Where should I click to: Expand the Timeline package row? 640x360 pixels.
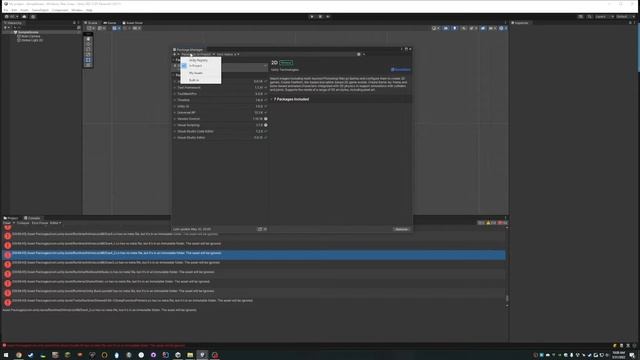click(x=175, y=100)
